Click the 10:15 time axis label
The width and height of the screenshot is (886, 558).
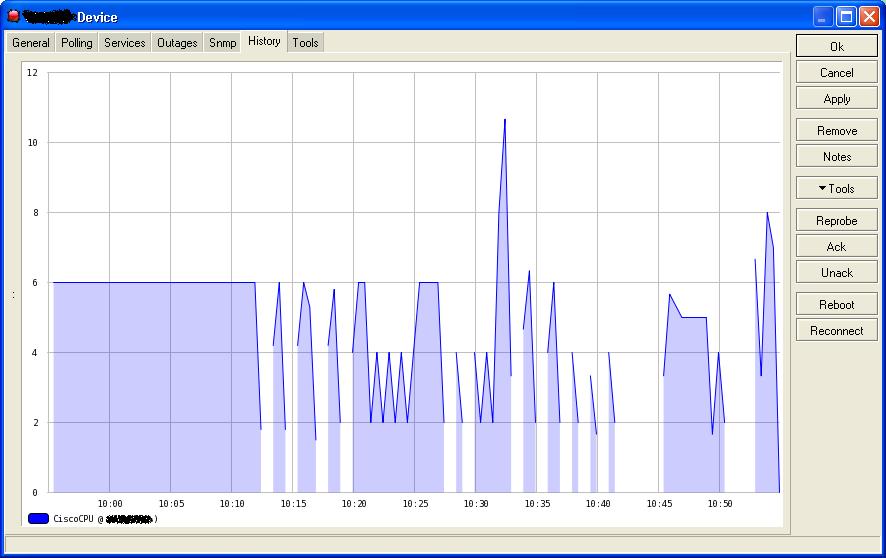[293, 504]
